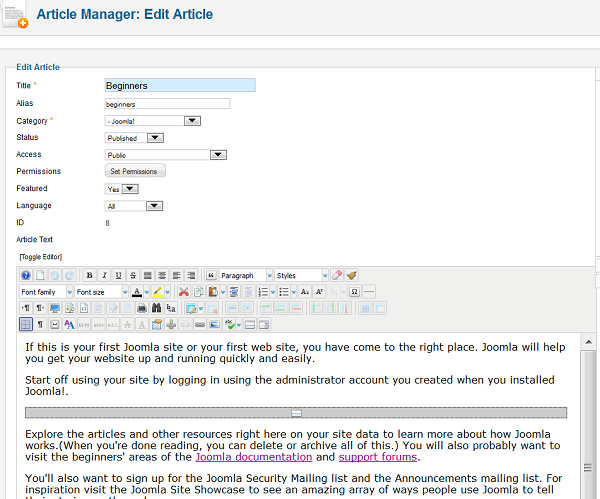This screenshot has height=499, width=600.
Task: Click the Print icon
Action: pyautogui.click(x=142, y=308)
